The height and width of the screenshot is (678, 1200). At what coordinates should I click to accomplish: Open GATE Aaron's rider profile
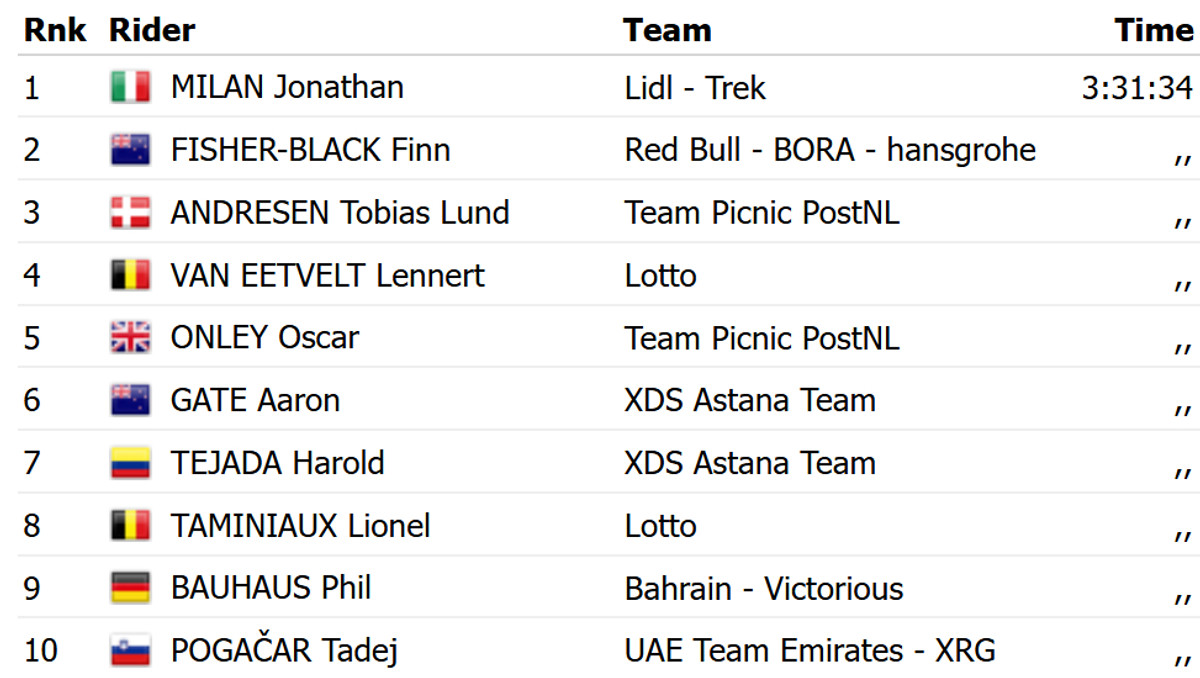(255, 401)
